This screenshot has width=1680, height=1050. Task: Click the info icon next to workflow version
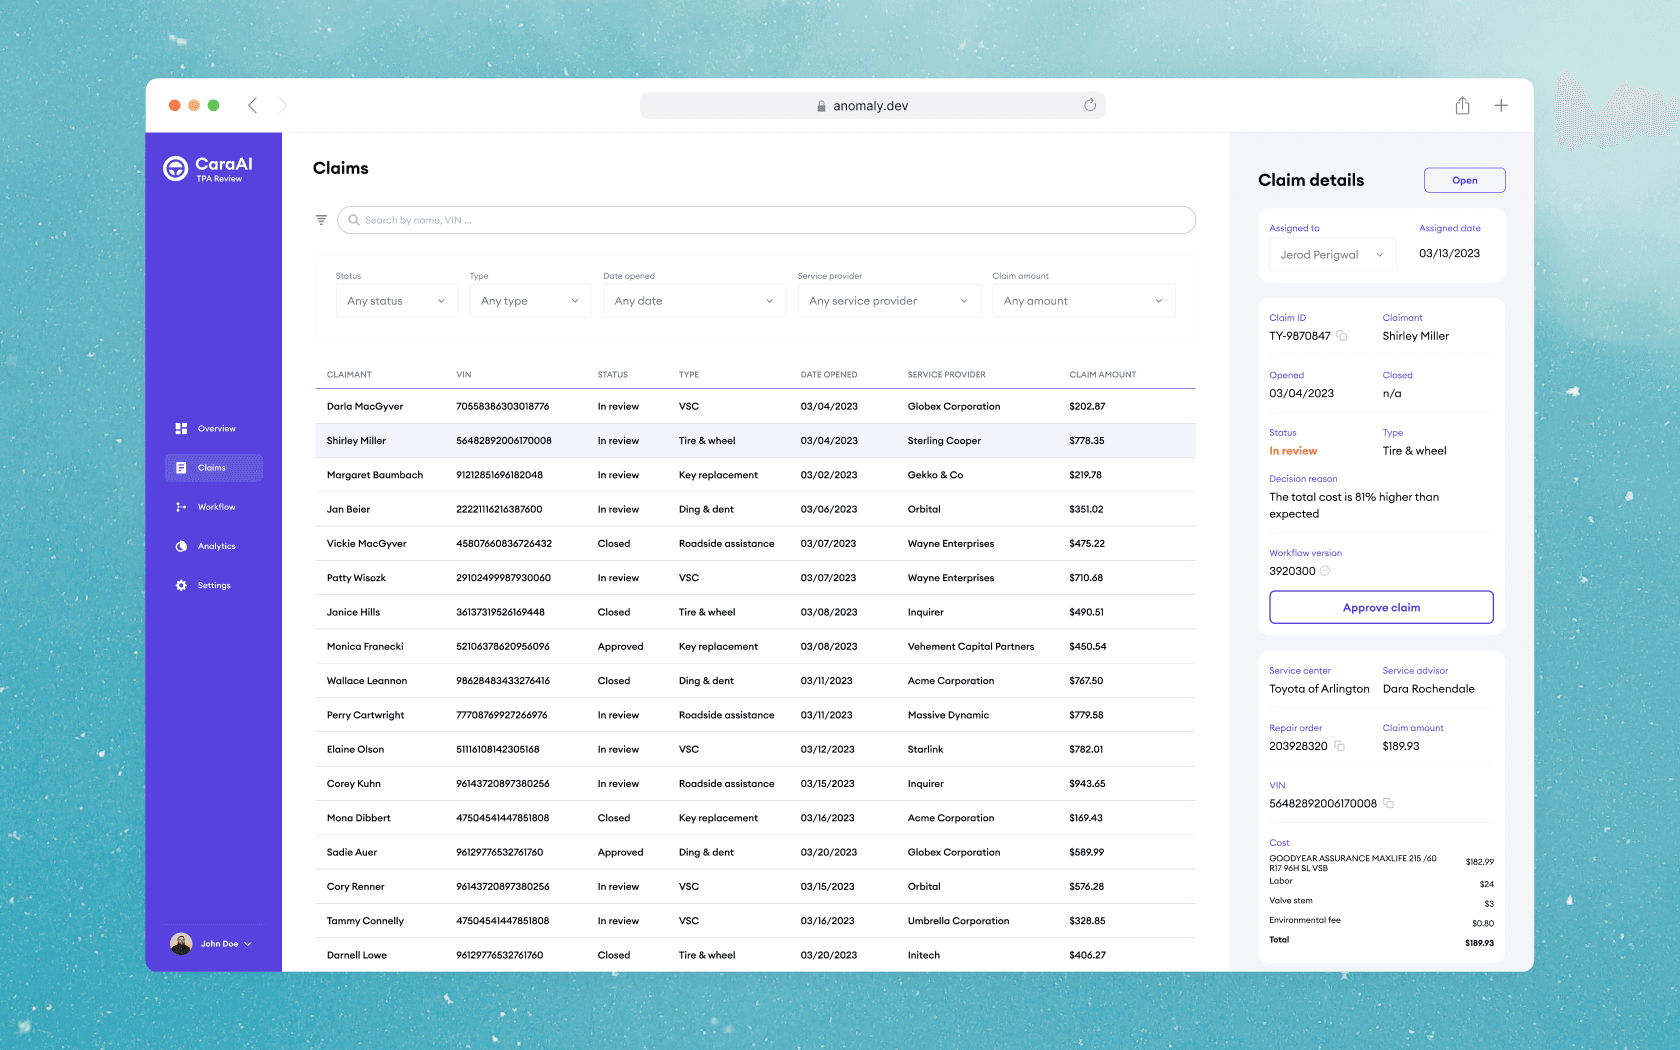point(1325,571)
